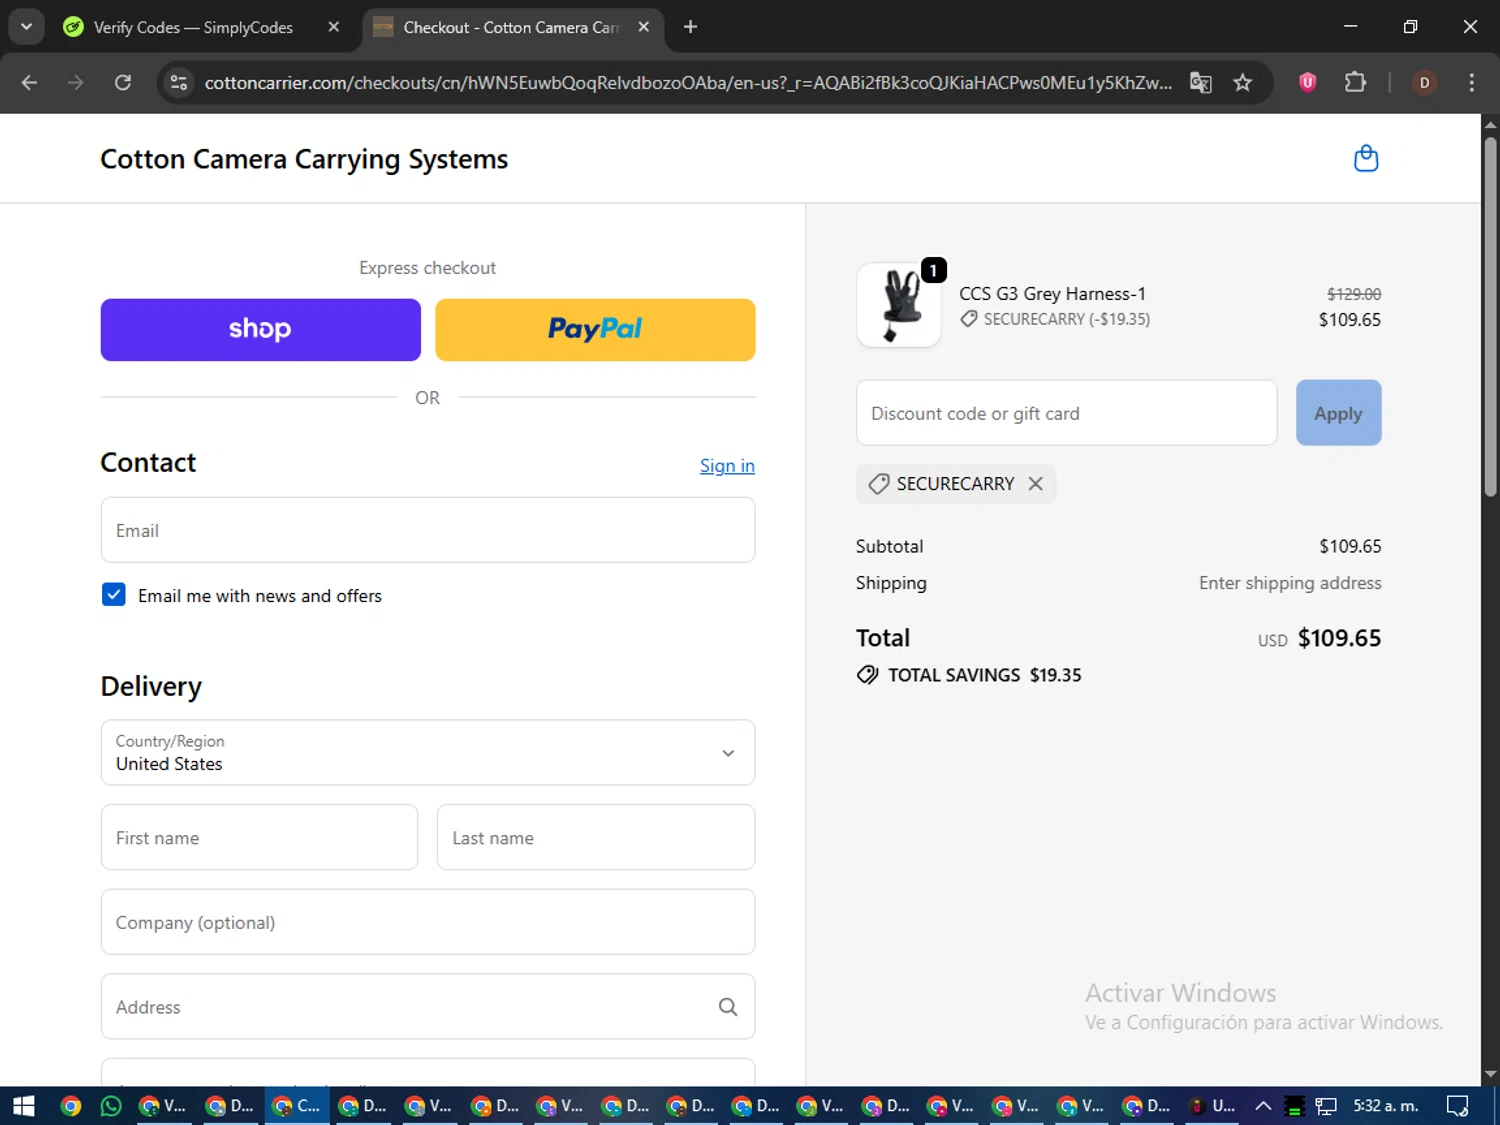Screen dimensions: 1500x1125
Task: Open the Windows notification center icon
Action: [x=1457, y=1106]
